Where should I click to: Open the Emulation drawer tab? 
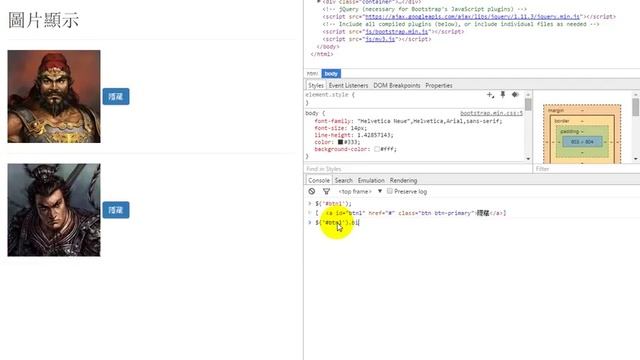[371, 180]
